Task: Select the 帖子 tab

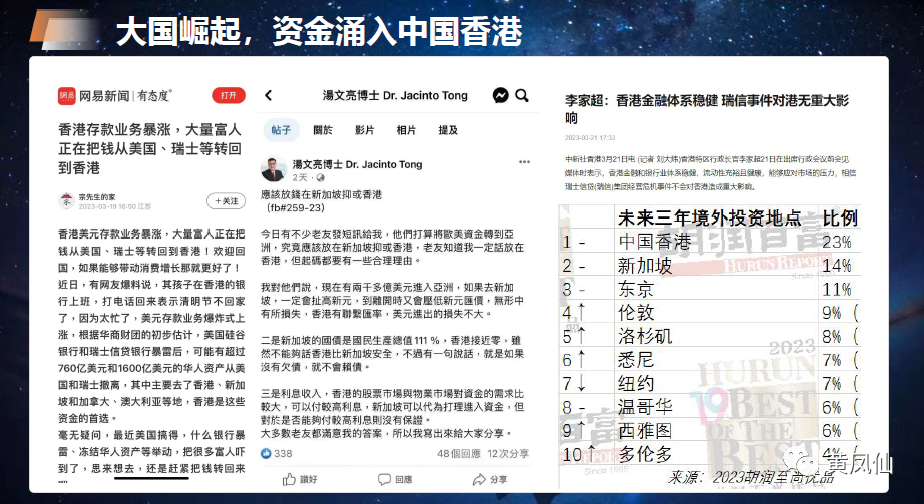Action: tap(281, 130)
